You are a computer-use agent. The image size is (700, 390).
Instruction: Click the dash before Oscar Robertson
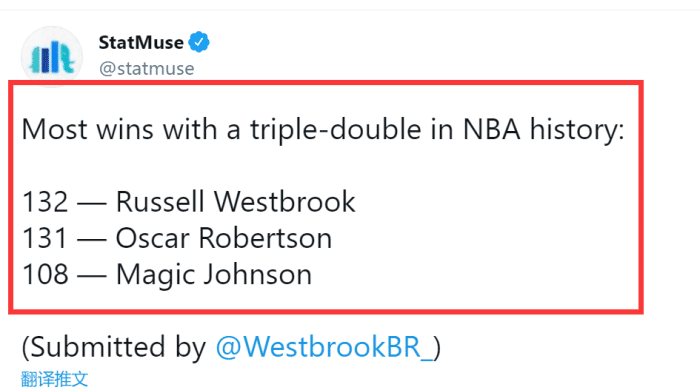[x=92, y=239]
